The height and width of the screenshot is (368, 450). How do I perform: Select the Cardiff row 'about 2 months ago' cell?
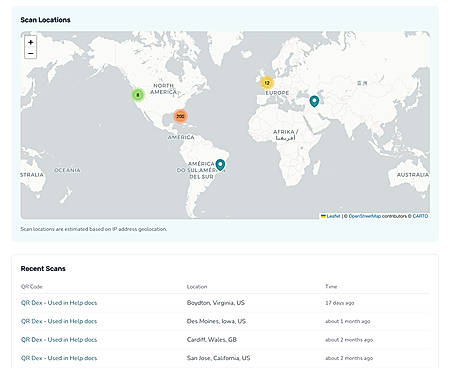(349, 339)
